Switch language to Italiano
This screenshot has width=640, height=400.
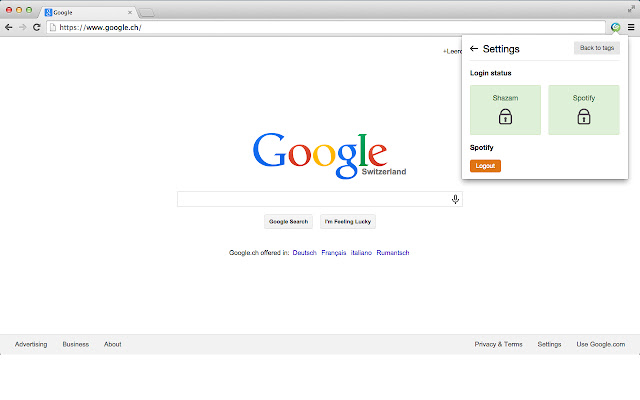(361, 253)
